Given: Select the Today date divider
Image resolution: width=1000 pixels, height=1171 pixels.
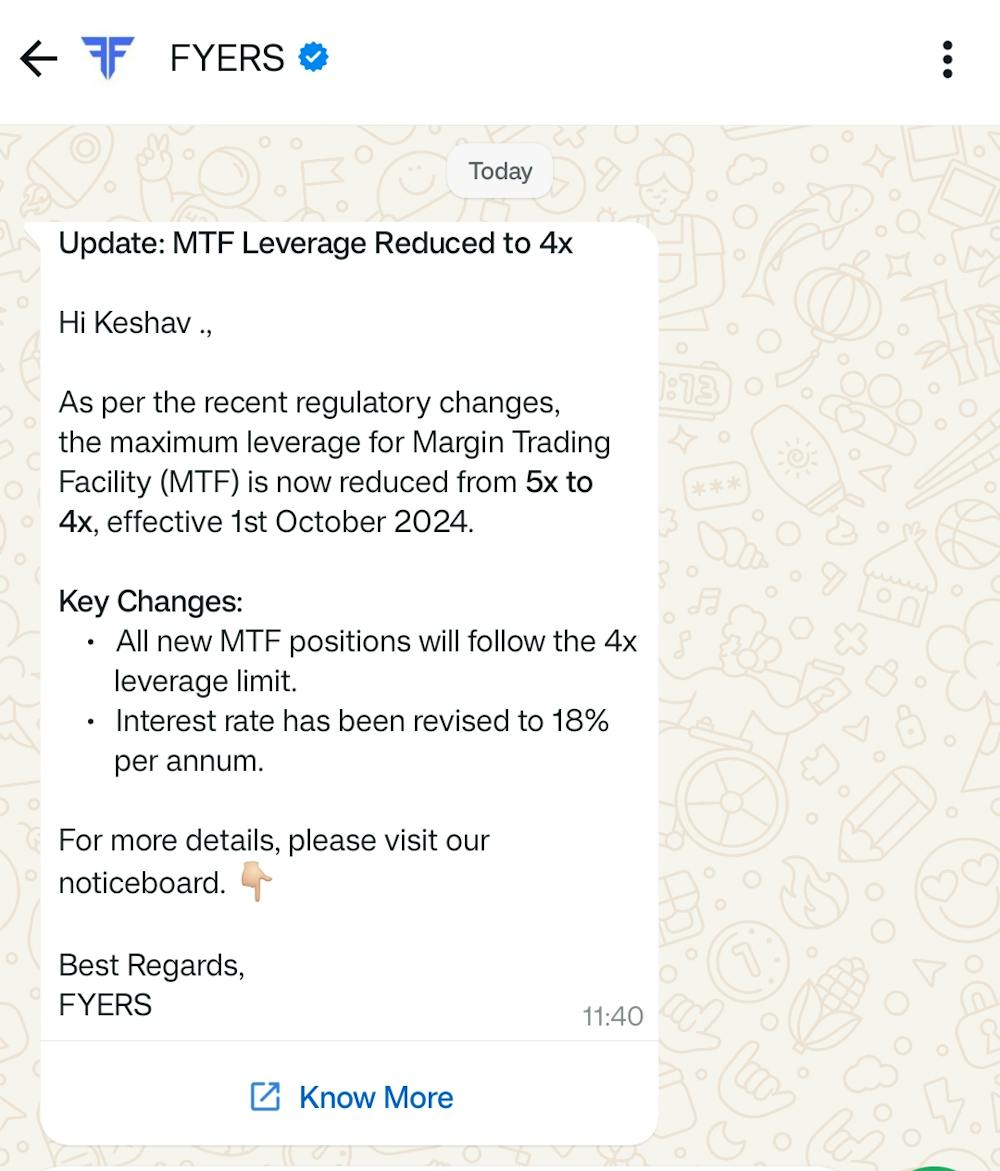Looking at the screenshot, I should pyautogui.click(x=499, y=171).
